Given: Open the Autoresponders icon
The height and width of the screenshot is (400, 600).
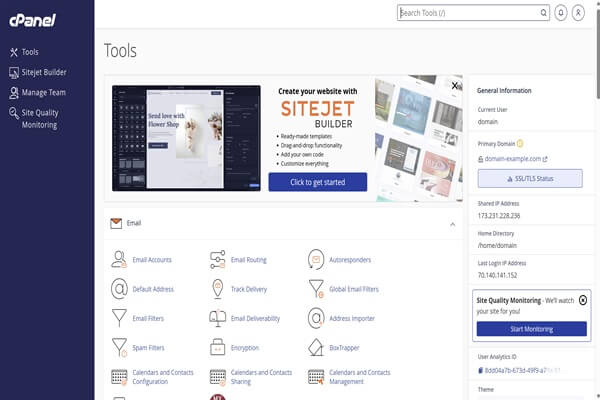Looking at the screenshot, I should tap(316, 260).
